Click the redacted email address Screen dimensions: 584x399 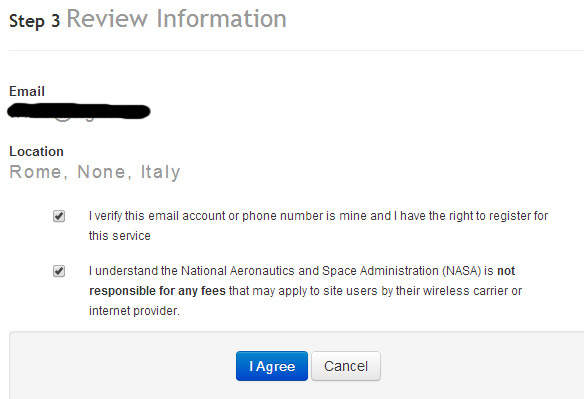point(79,111)
